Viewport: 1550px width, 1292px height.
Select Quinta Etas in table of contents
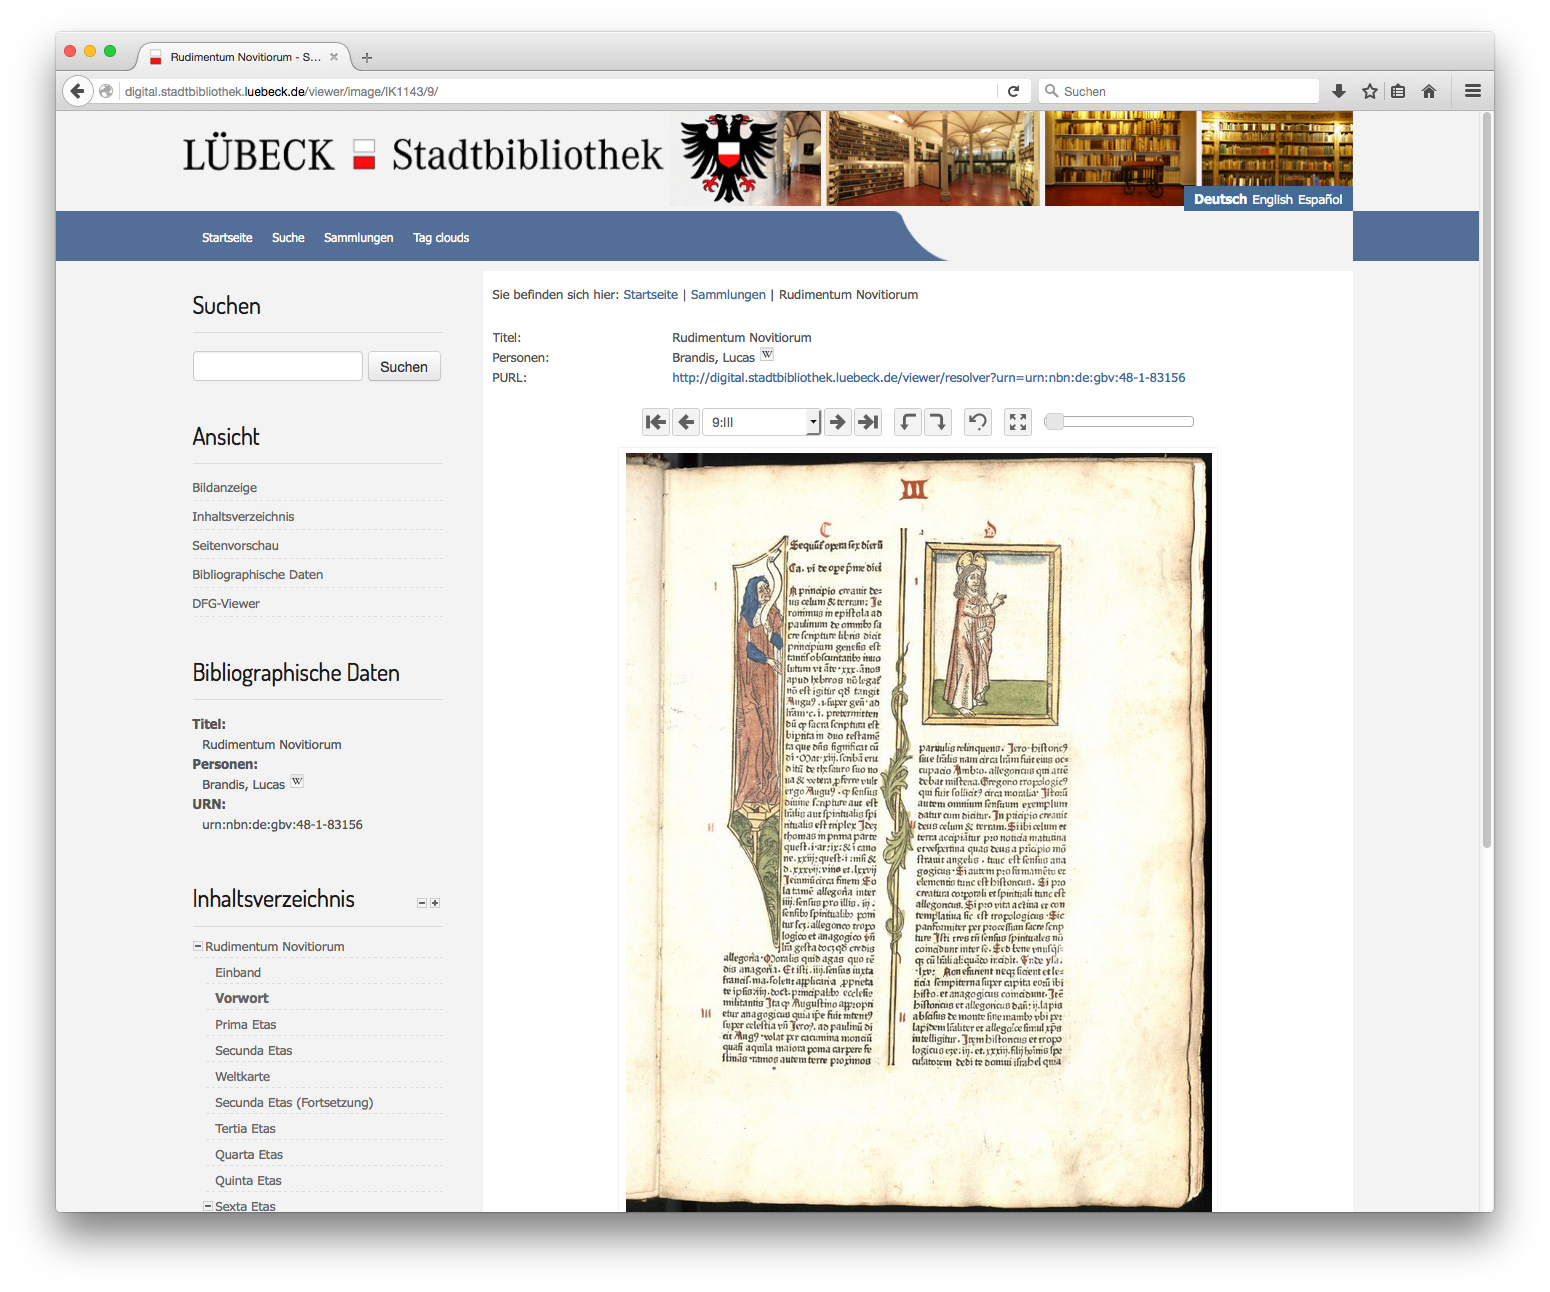(x=248, y=1181)
